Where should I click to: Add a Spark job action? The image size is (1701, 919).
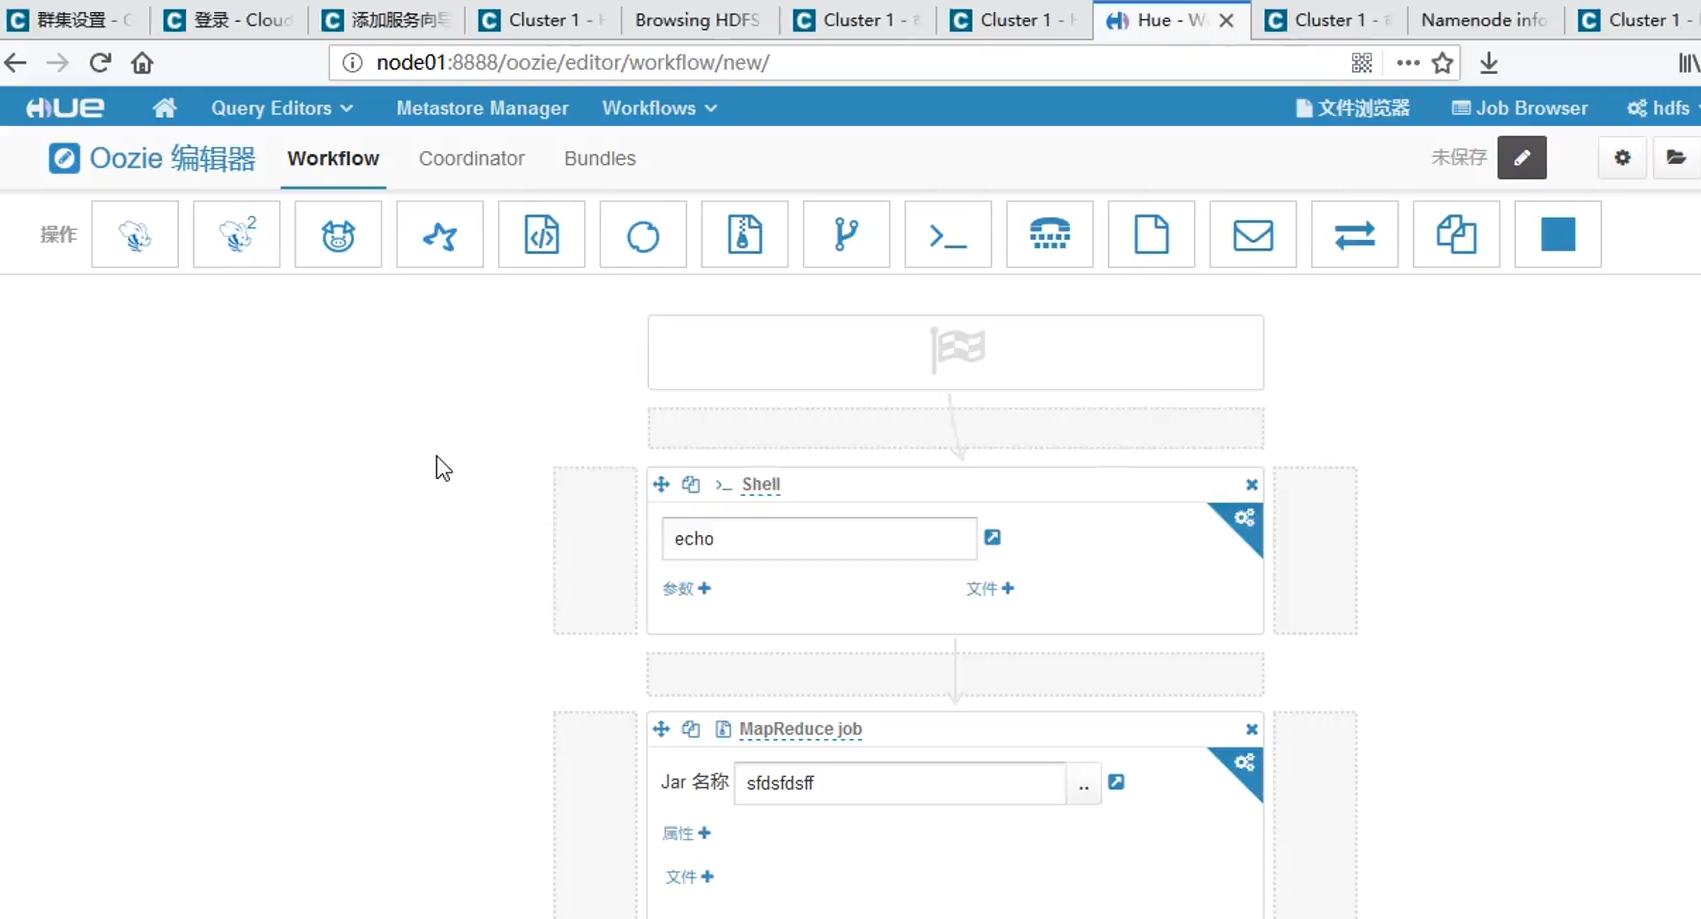click(440, 234)
